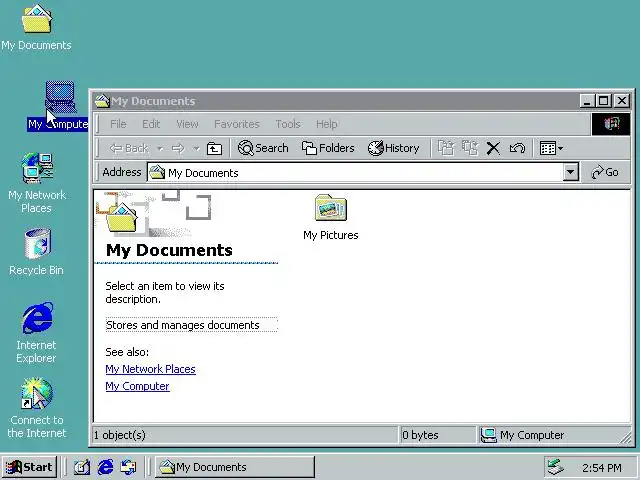This screenshot has width=640, height=480.
Task: Click the '1 object(s)' status text
Action: pos(120,435)
